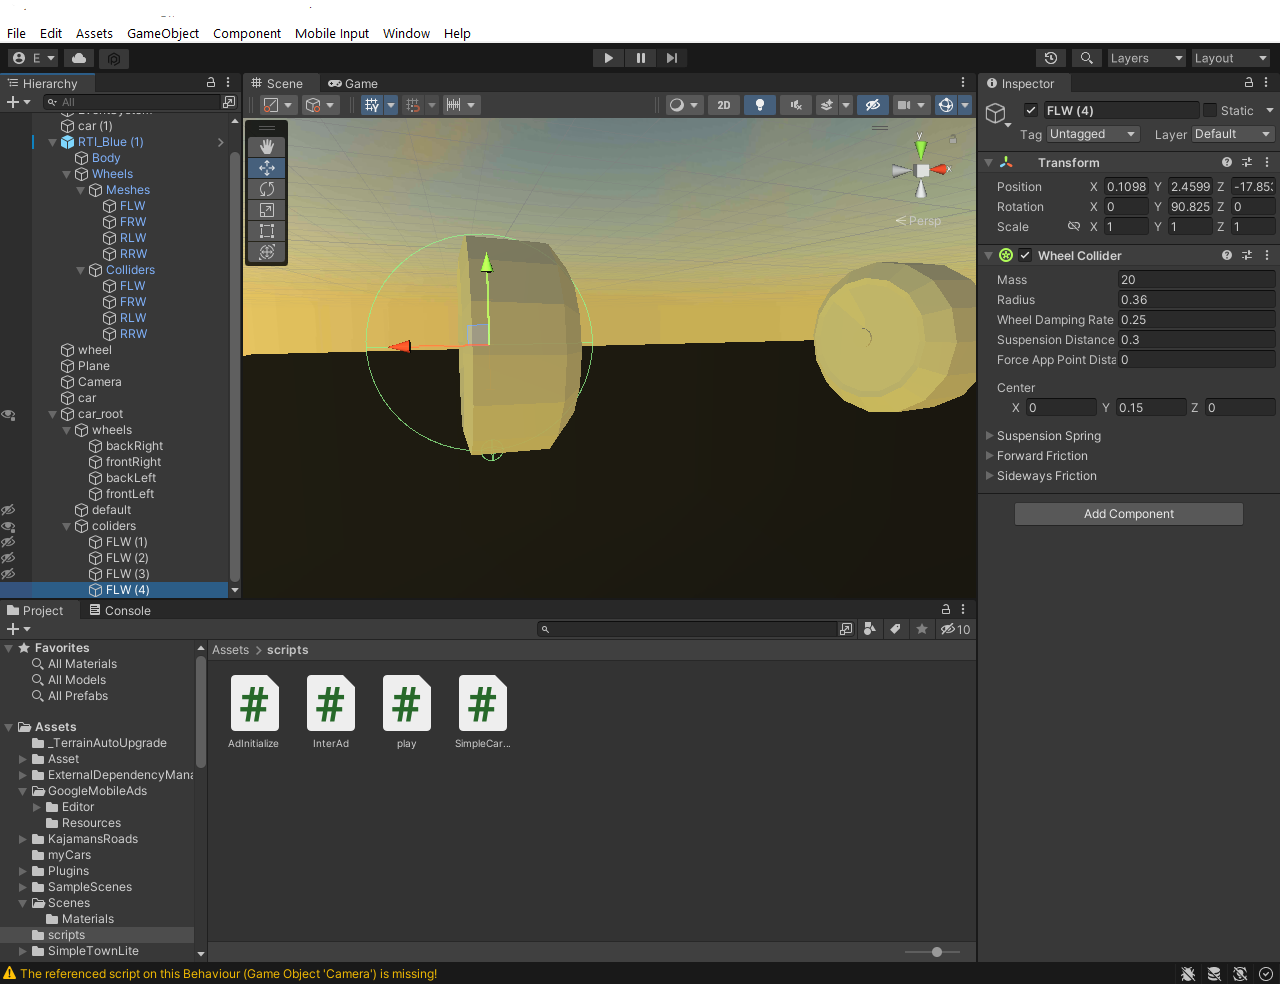The height and width of the screenshot is (984, 1280).
Task: Open the Hierarchy create plus button
Action: [13, 102]
